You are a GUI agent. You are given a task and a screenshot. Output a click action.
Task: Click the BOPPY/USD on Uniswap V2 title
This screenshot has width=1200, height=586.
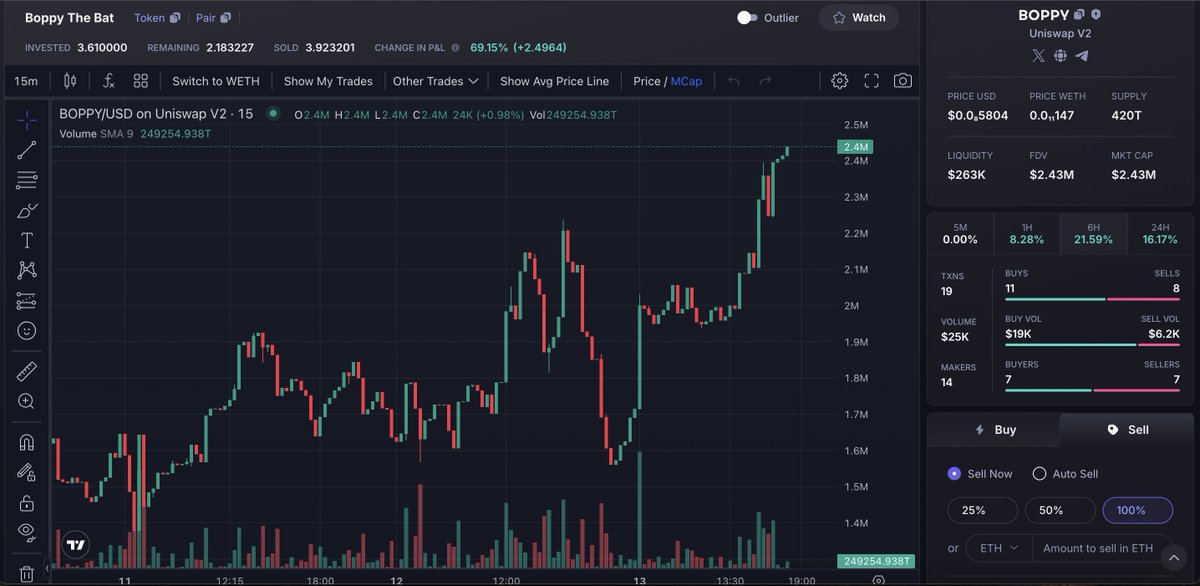pos(156,114)
